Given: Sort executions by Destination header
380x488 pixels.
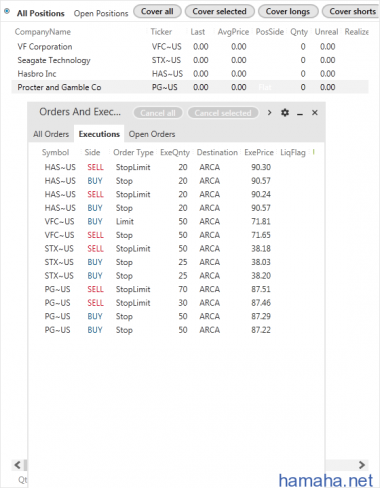Looking at the screenshot, I should click(217, 153).
